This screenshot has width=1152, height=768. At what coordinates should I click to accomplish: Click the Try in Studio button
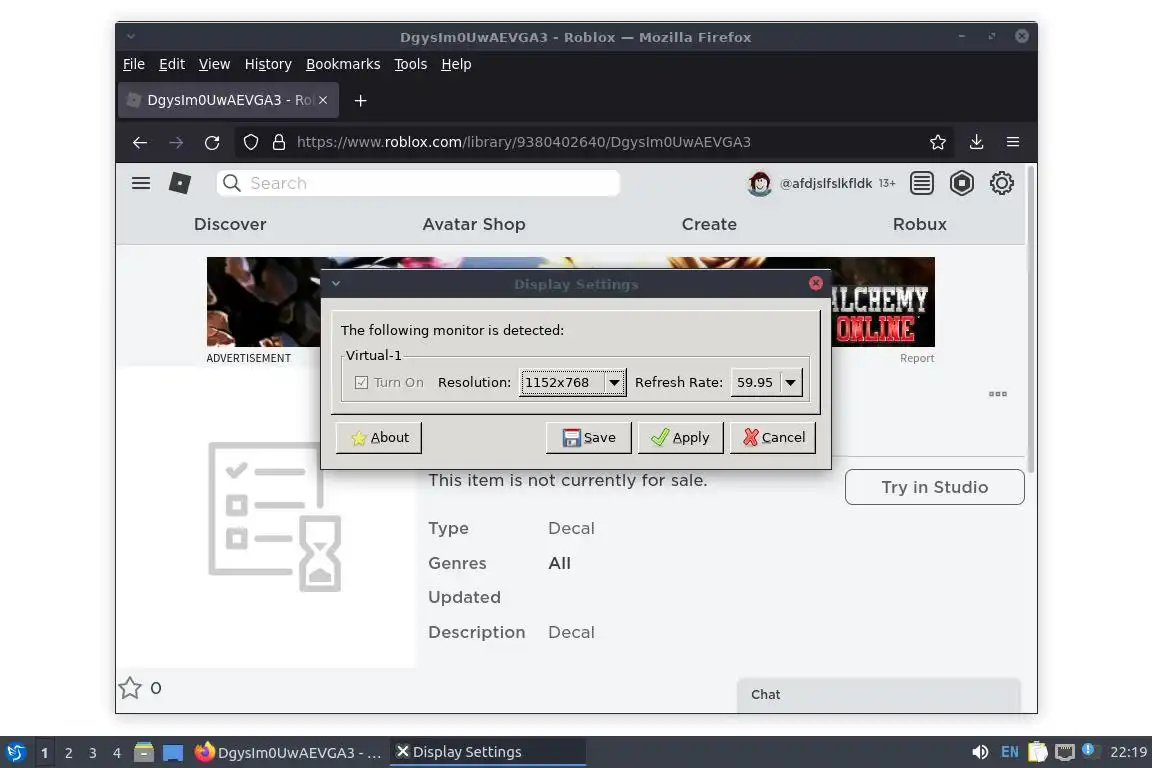point(935,487)
